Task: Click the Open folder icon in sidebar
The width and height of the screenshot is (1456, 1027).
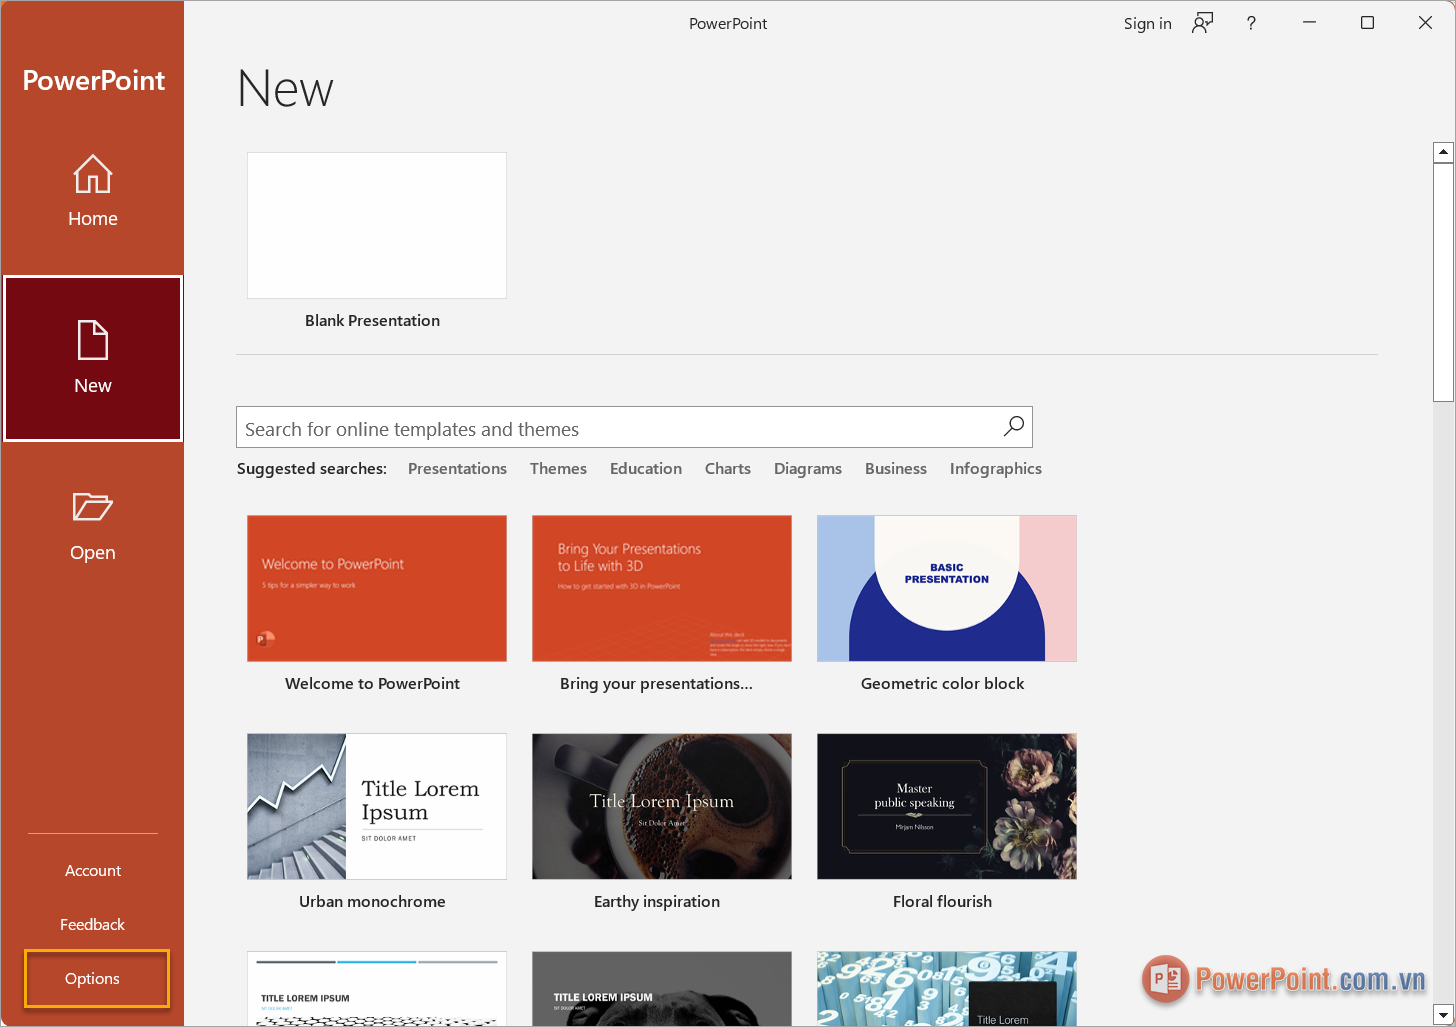Action: coord(92,507)
